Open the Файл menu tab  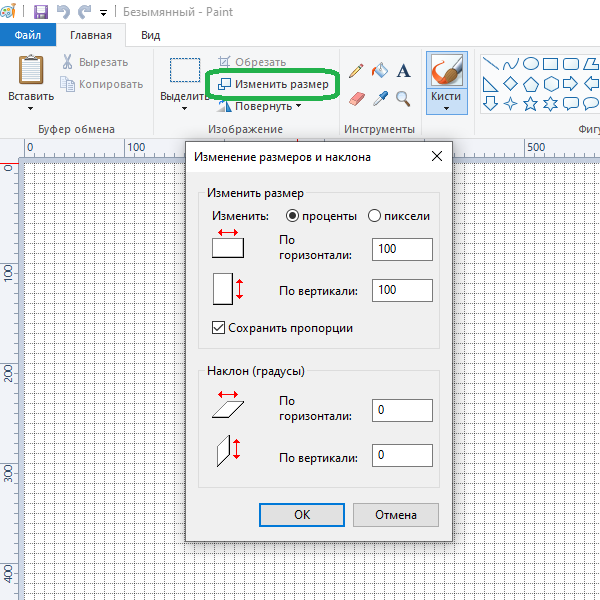[28, 35]
